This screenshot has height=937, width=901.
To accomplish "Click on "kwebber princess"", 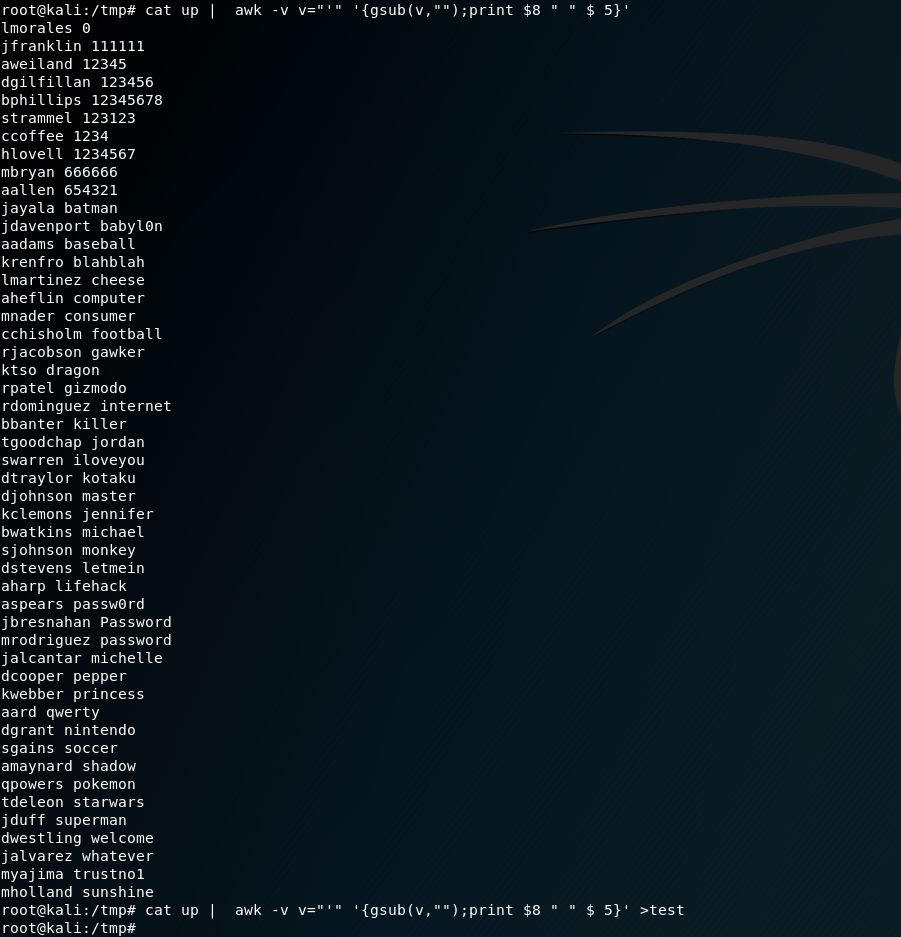I will click(73, 694).
